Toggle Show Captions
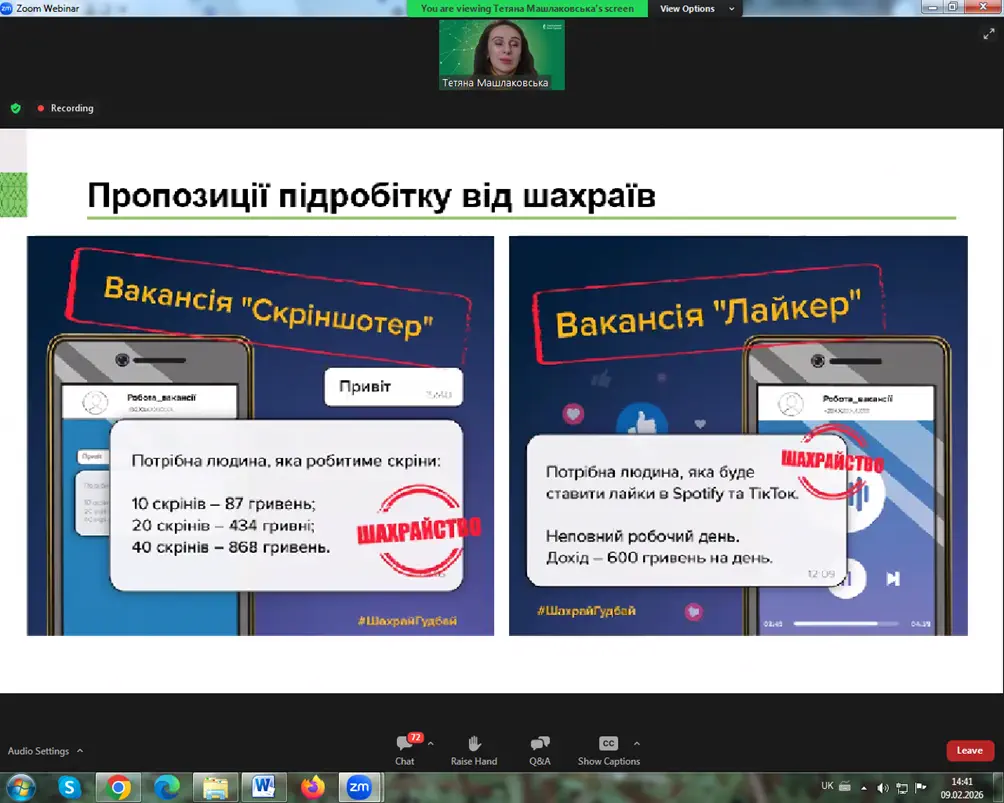1004x803 pixels. [x=608, y=749]
